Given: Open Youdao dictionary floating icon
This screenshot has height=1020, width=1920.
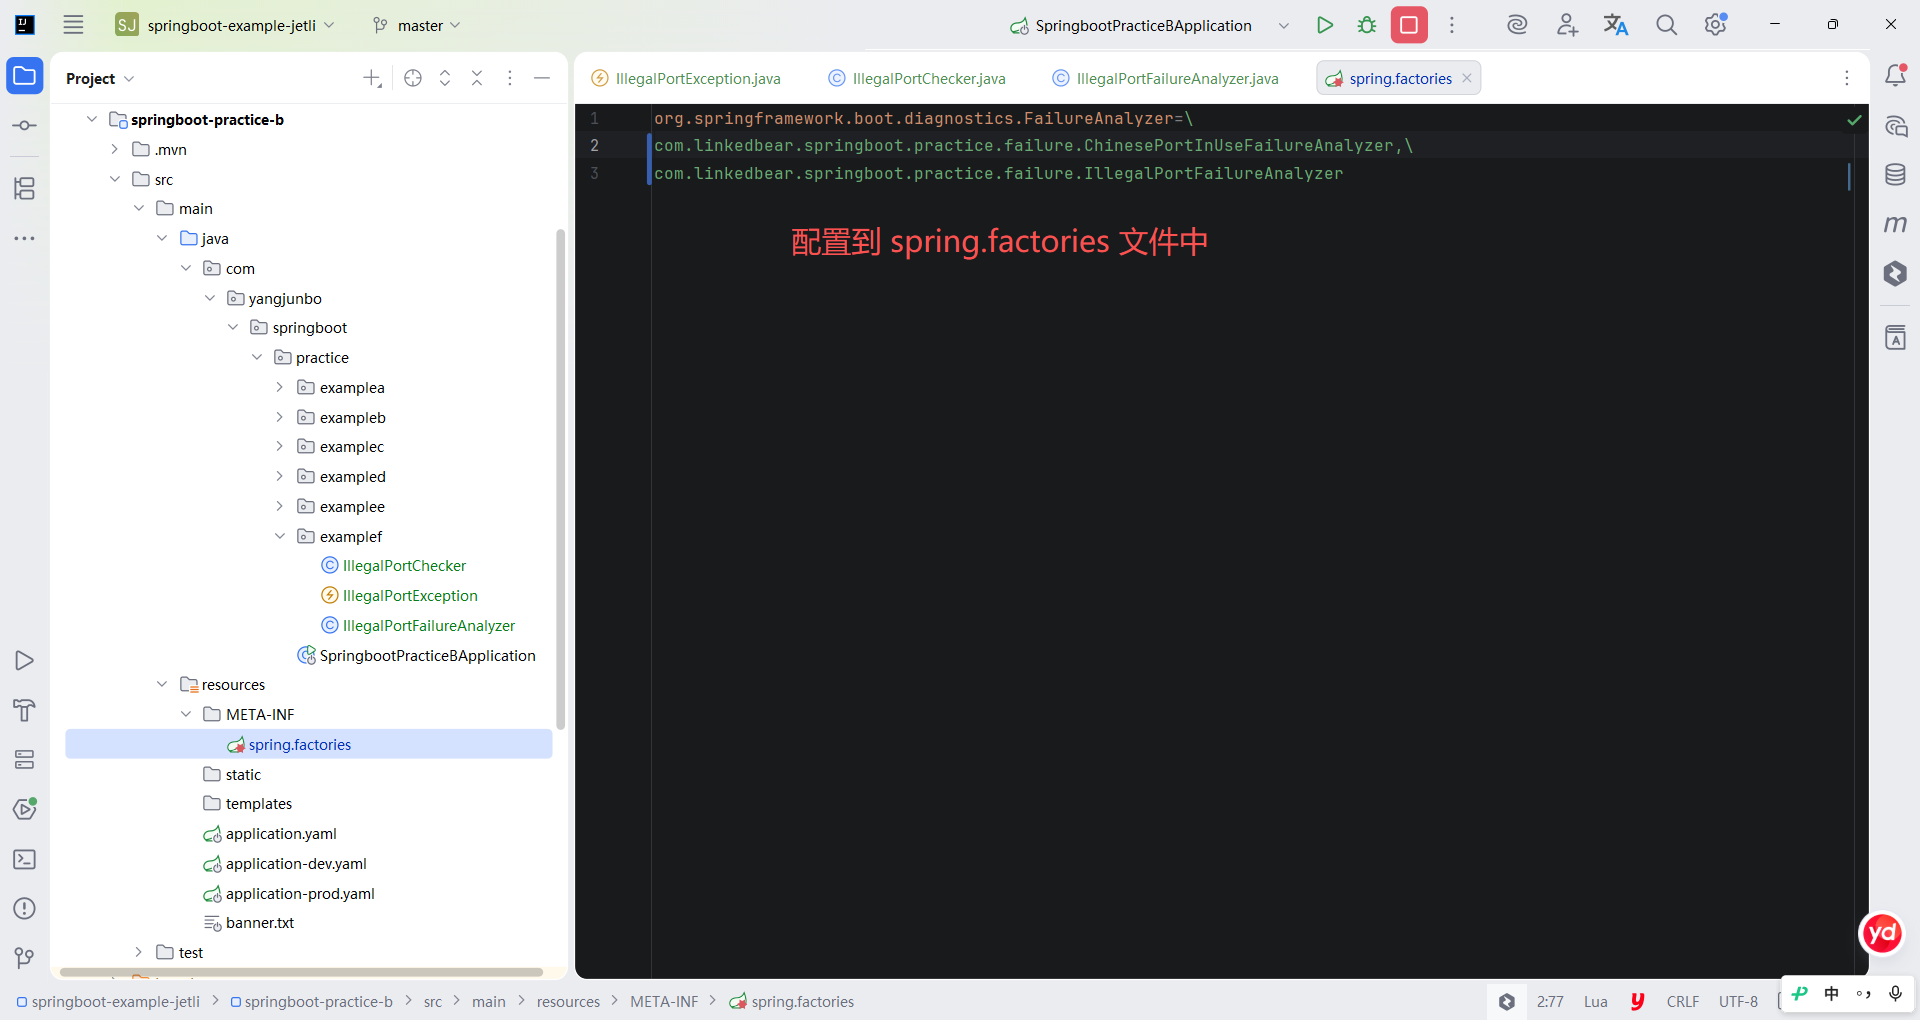Looking at the screenshot, I should [1882, 934].
